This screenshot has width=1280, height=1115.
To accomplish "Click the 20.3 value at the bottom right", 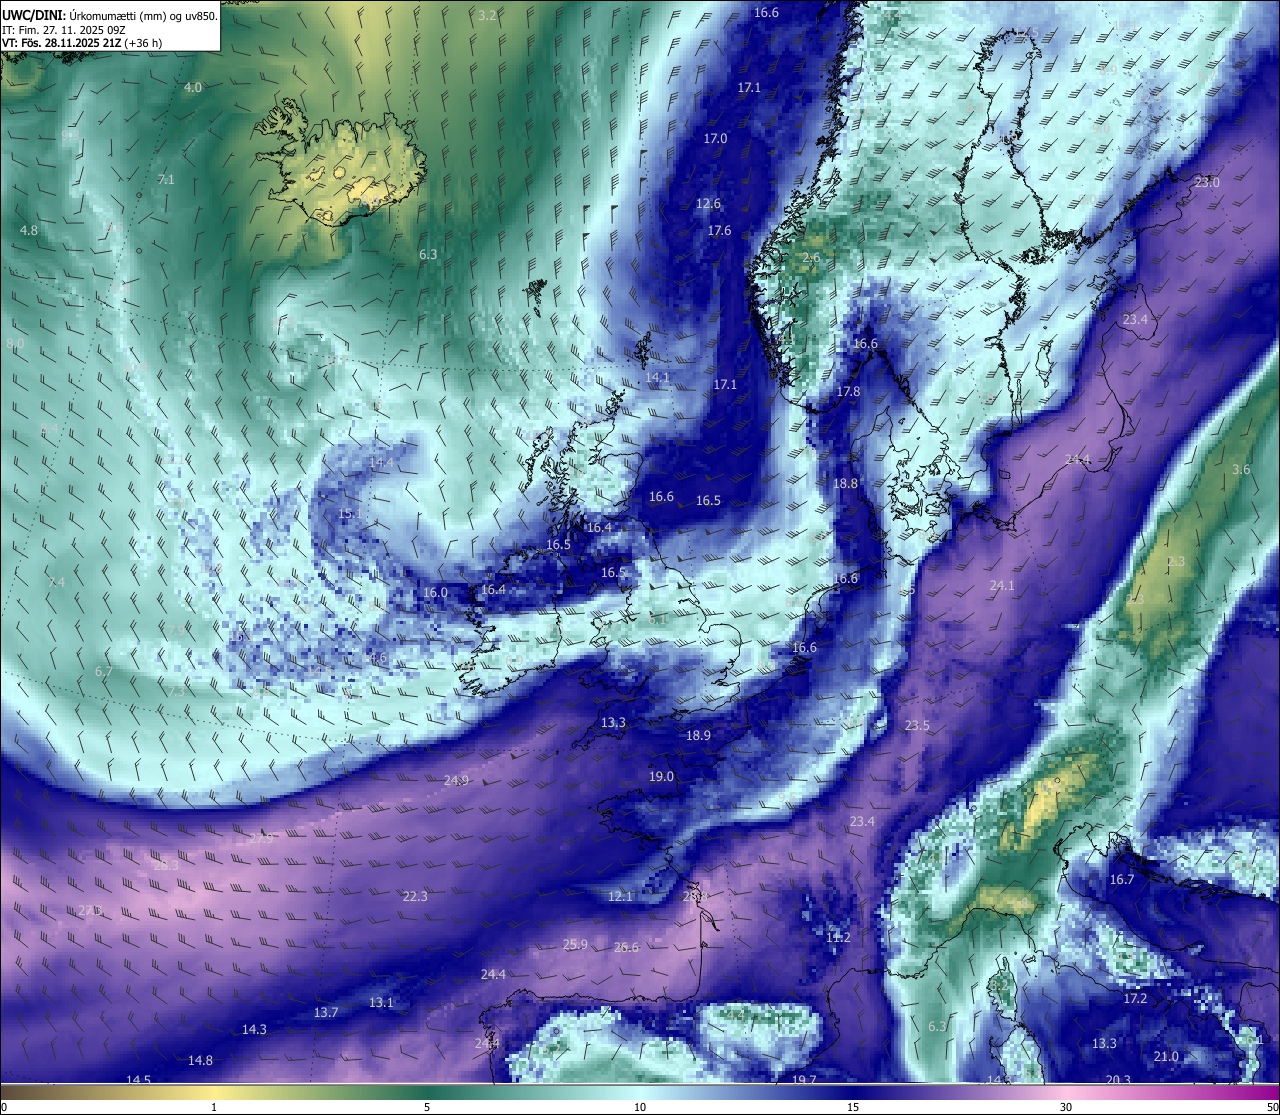I will click(1118, 1080).
